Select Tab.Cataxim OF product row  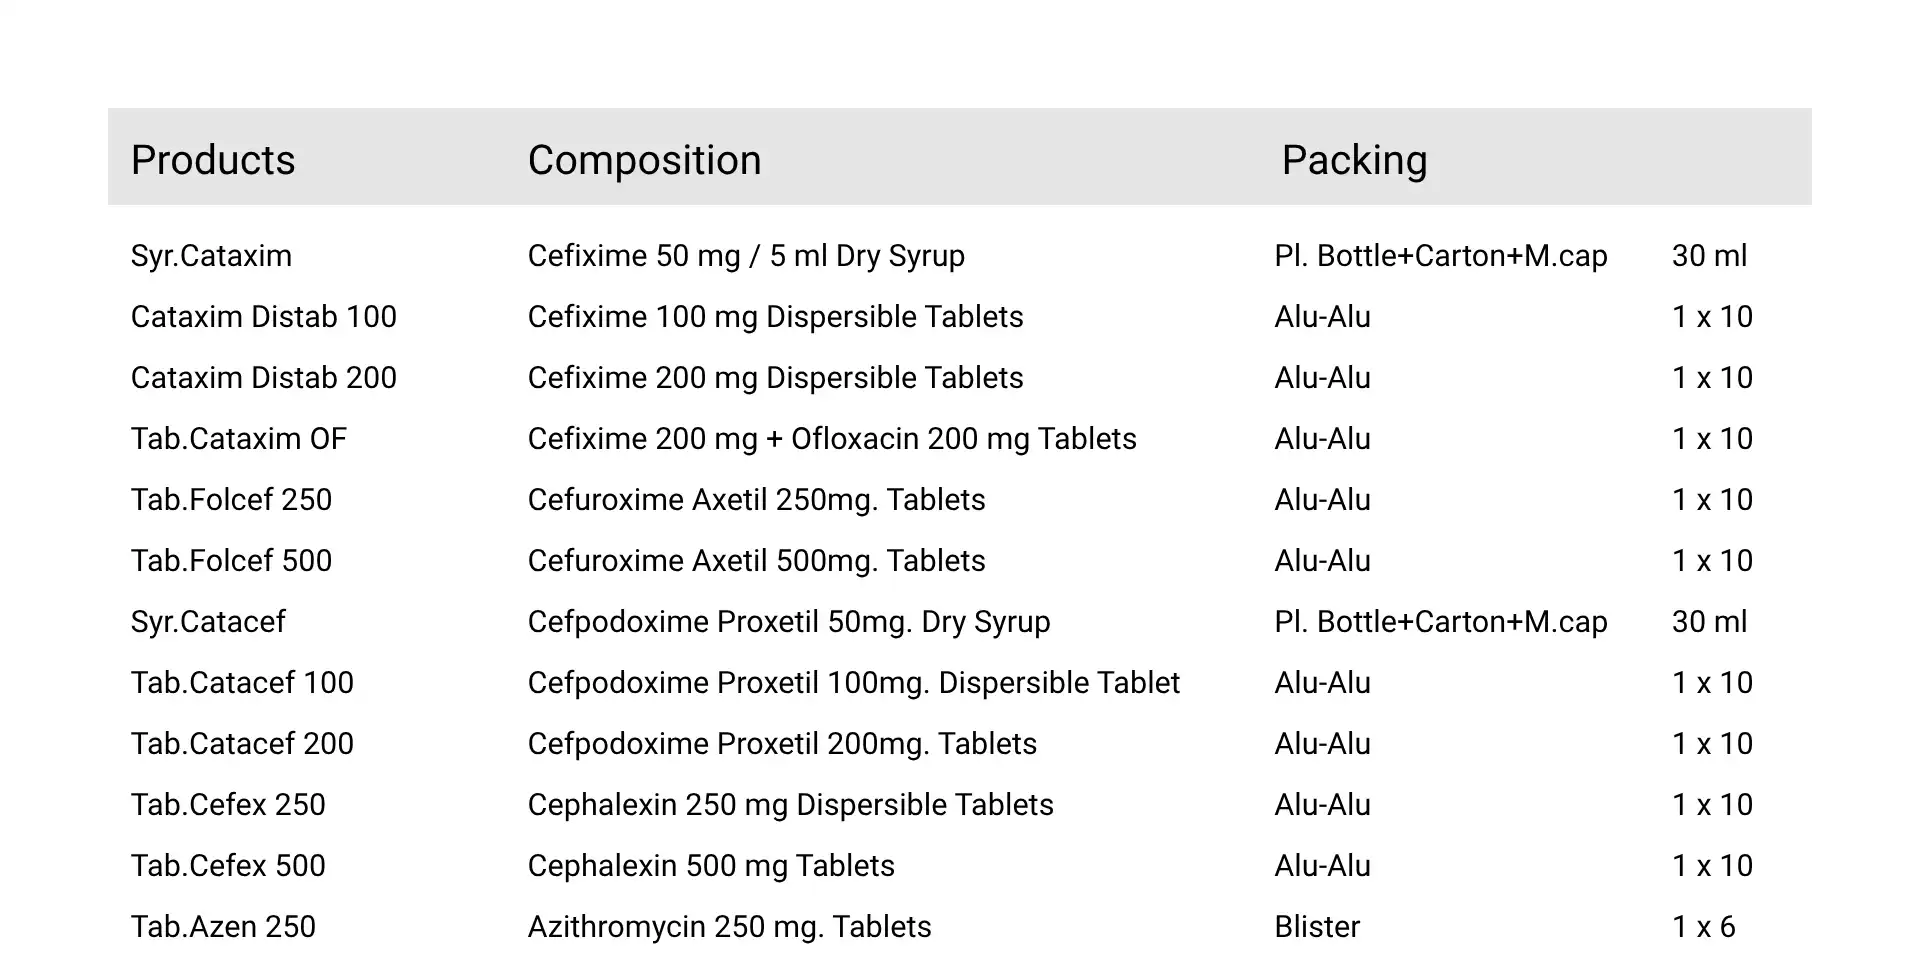238,439
